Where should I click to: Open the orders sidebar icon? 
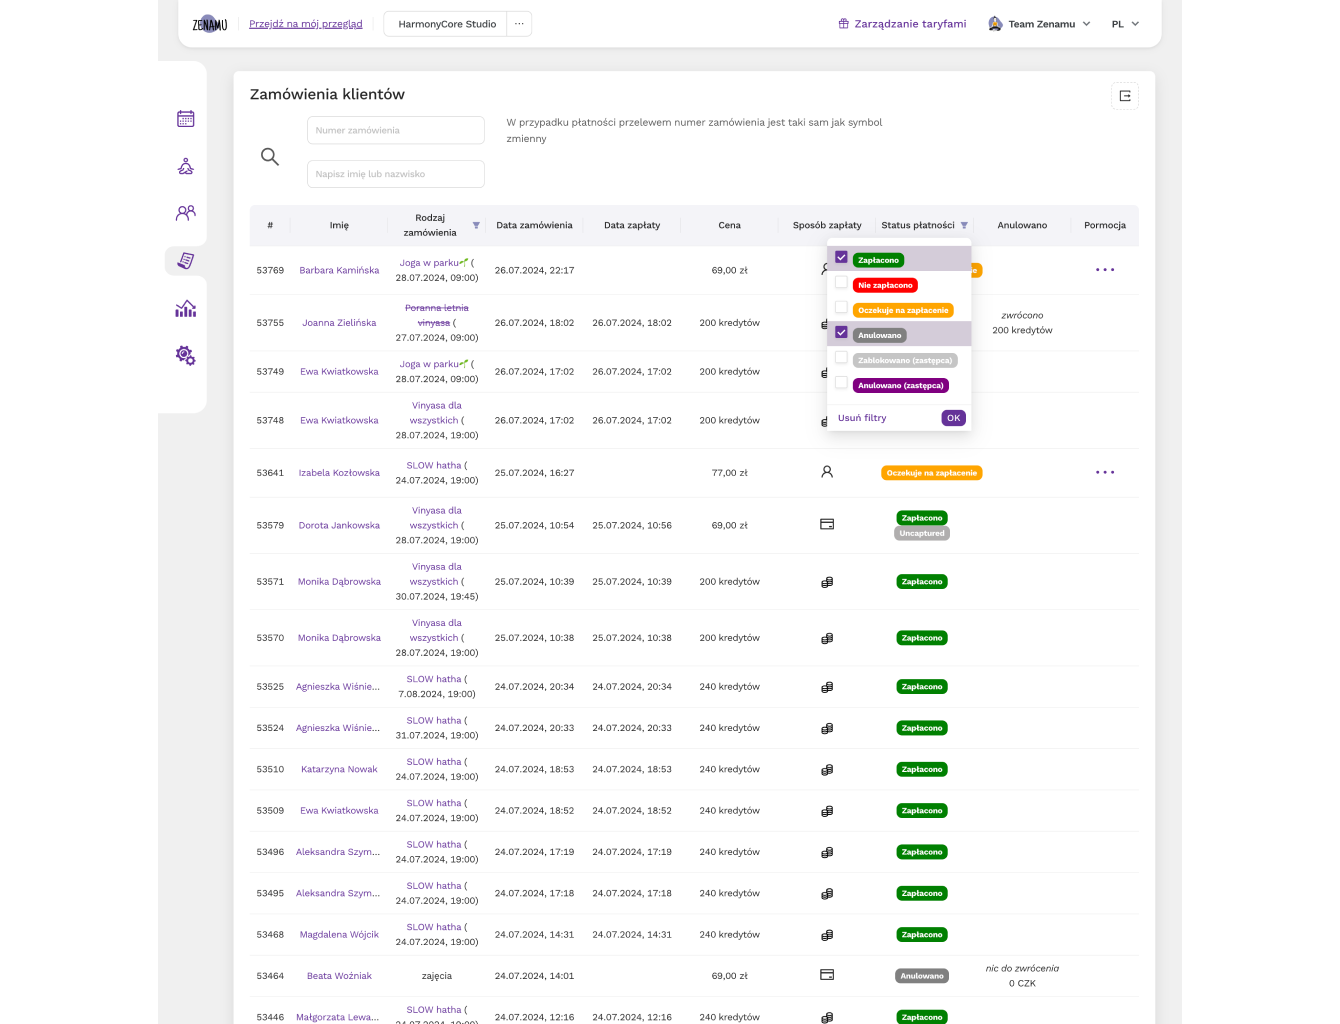[x=186, y=261]
